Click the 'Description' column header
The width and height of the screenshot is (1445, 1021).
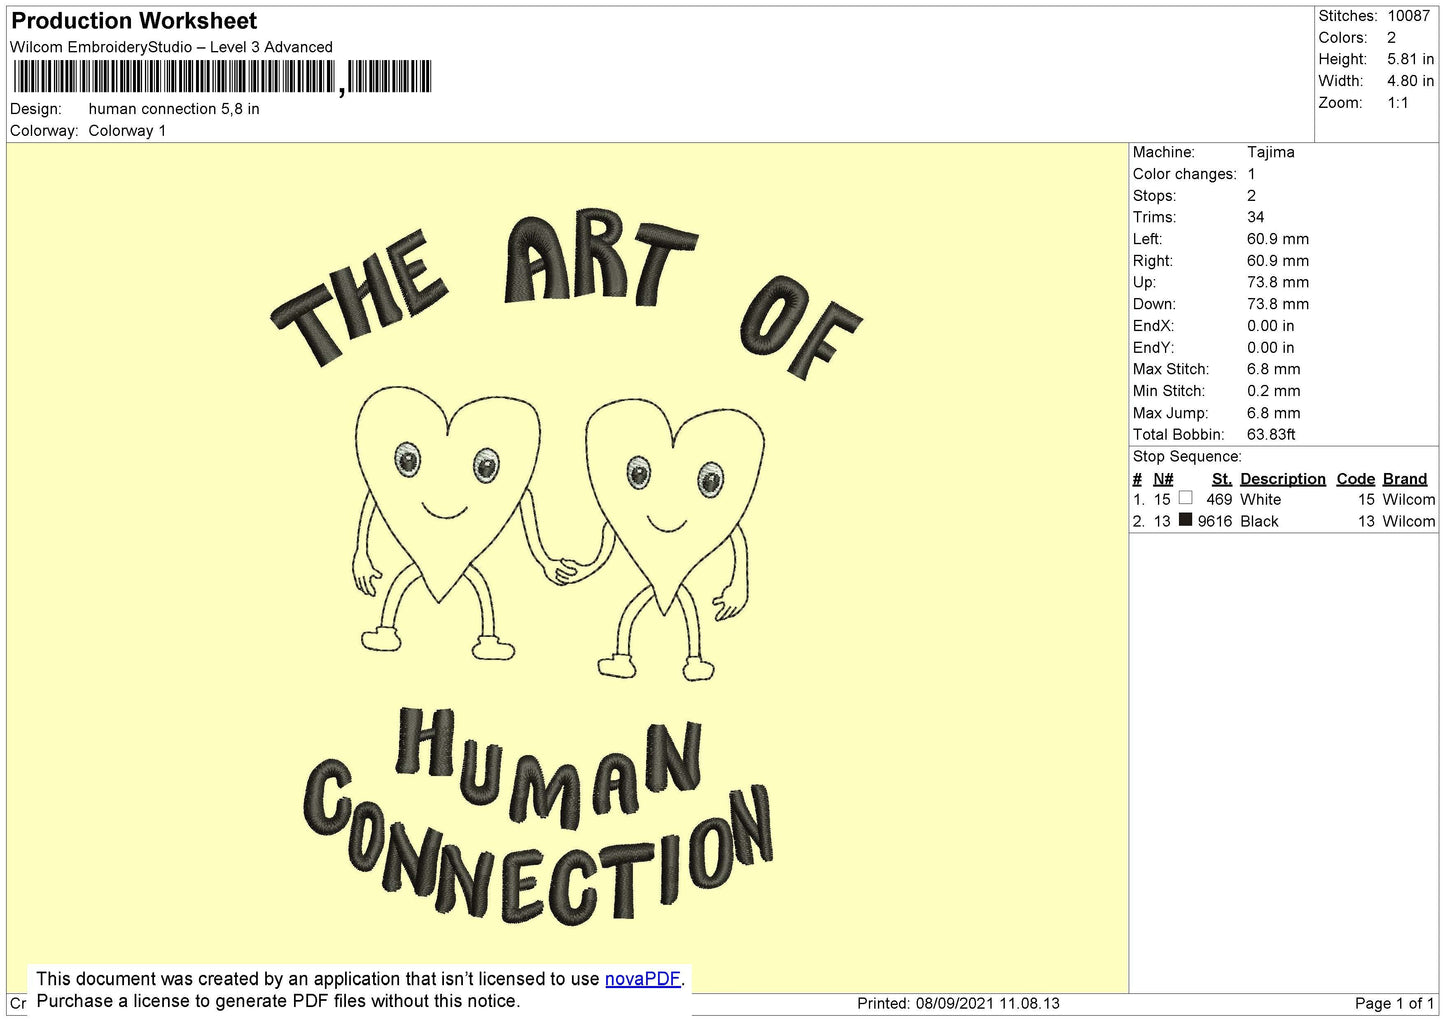pyautogui.click(x=1282, y=479)
